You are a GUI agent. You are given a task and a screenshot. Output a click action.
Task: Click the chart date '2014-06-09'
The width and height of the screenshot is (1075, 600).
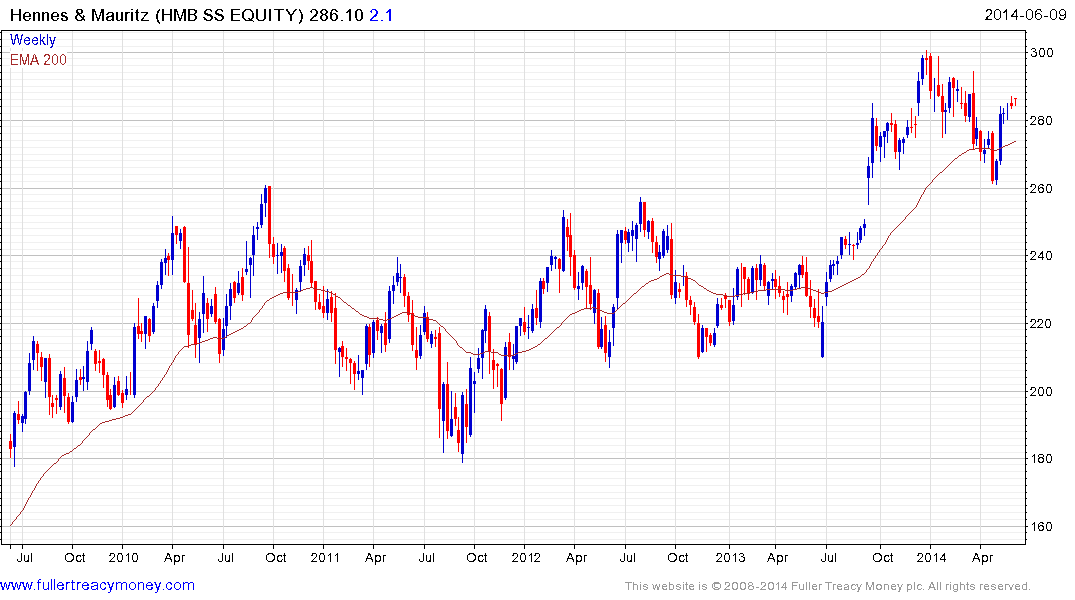tap(1025, 15)
